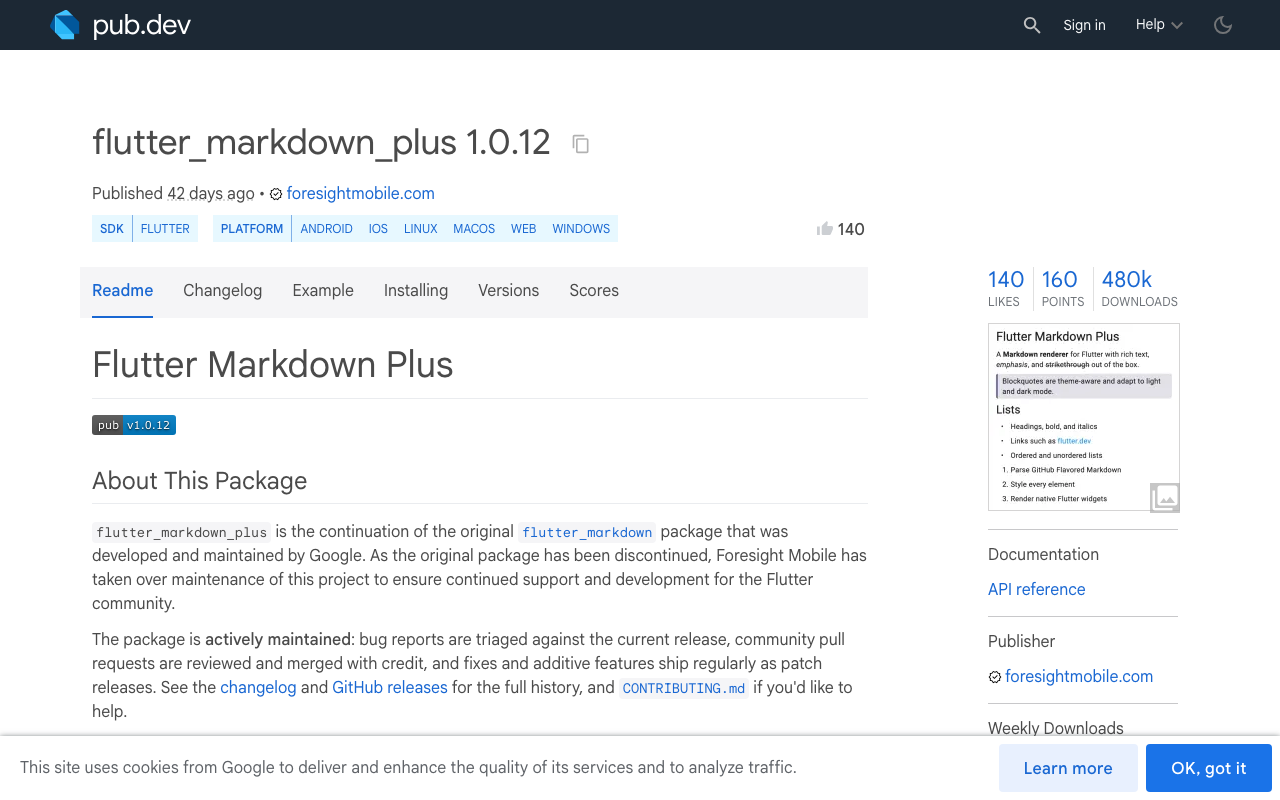Click the 140 LIKES score stat
The image size is (1280, 800).
coord(1006,287)
